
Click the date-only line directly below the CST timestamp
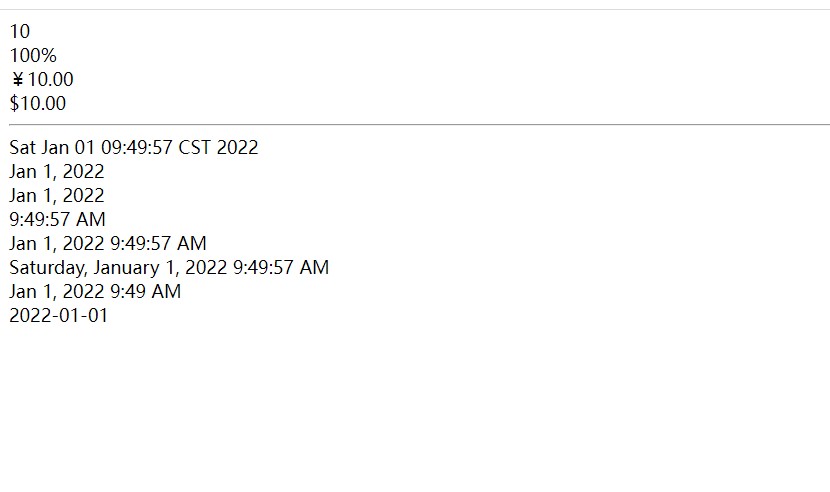[x=57, y=172]
